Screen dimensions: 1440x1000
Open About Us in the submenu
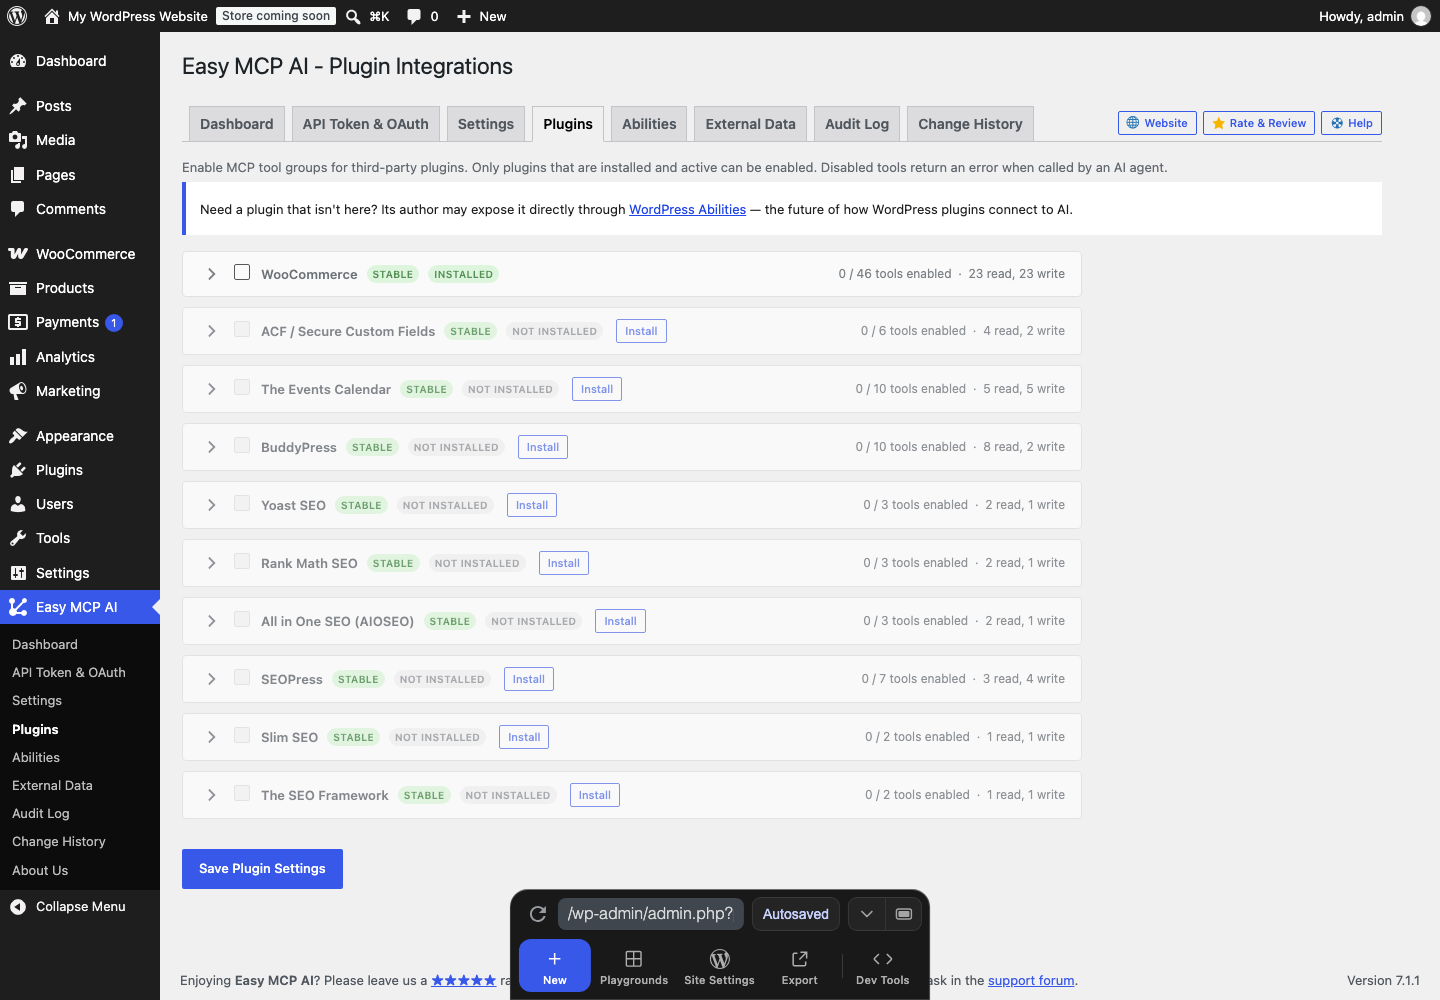[x=40, y=870]
